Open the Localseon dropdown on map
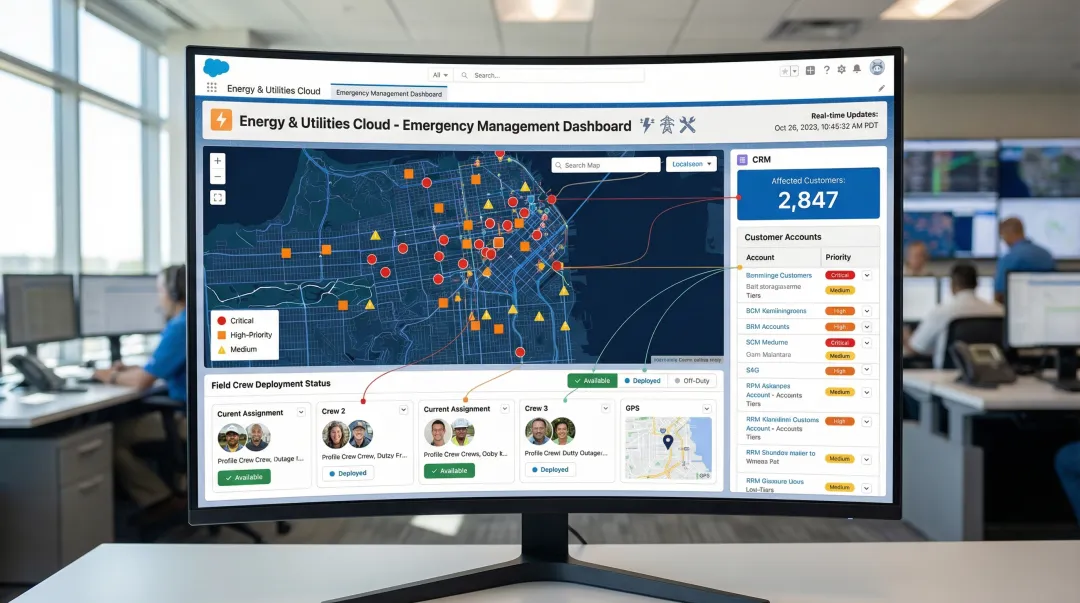The width and height of the screenshot is (1080, 603). [x=692, y=164]
